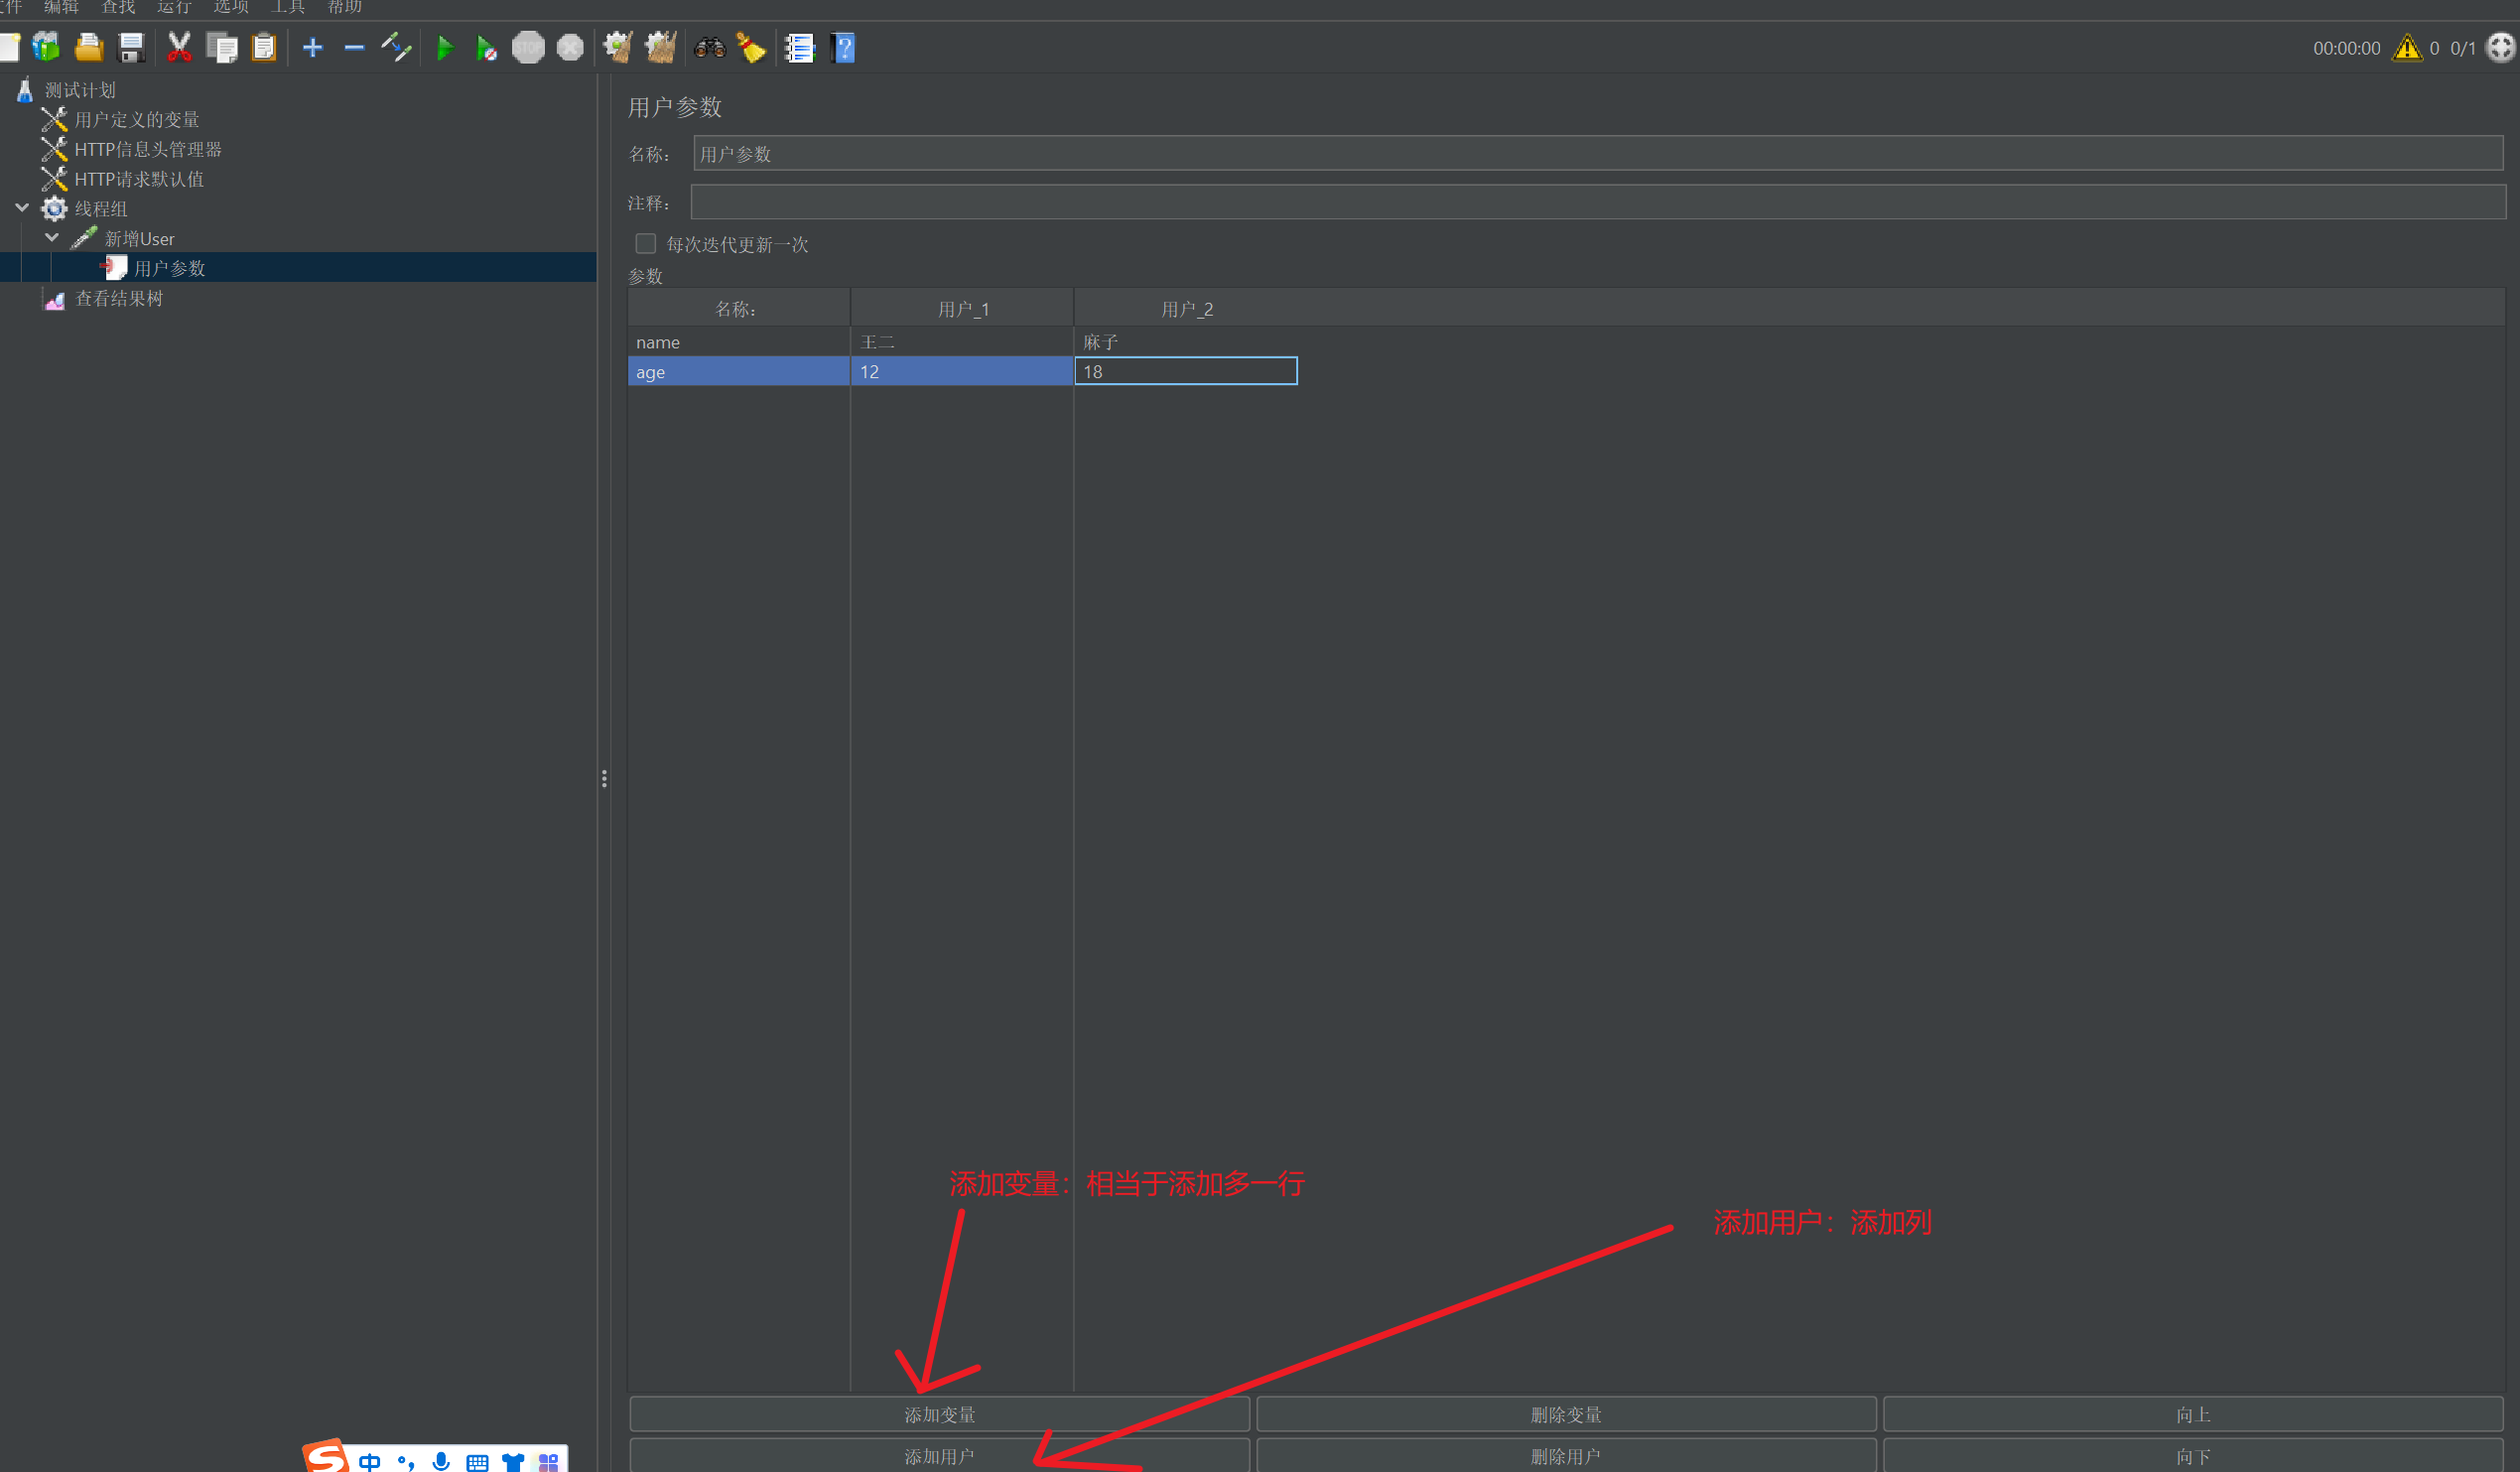Open the Function Helper list icon
Image resolution: width=2520 pixels, height=1472 pixels.
799,48
